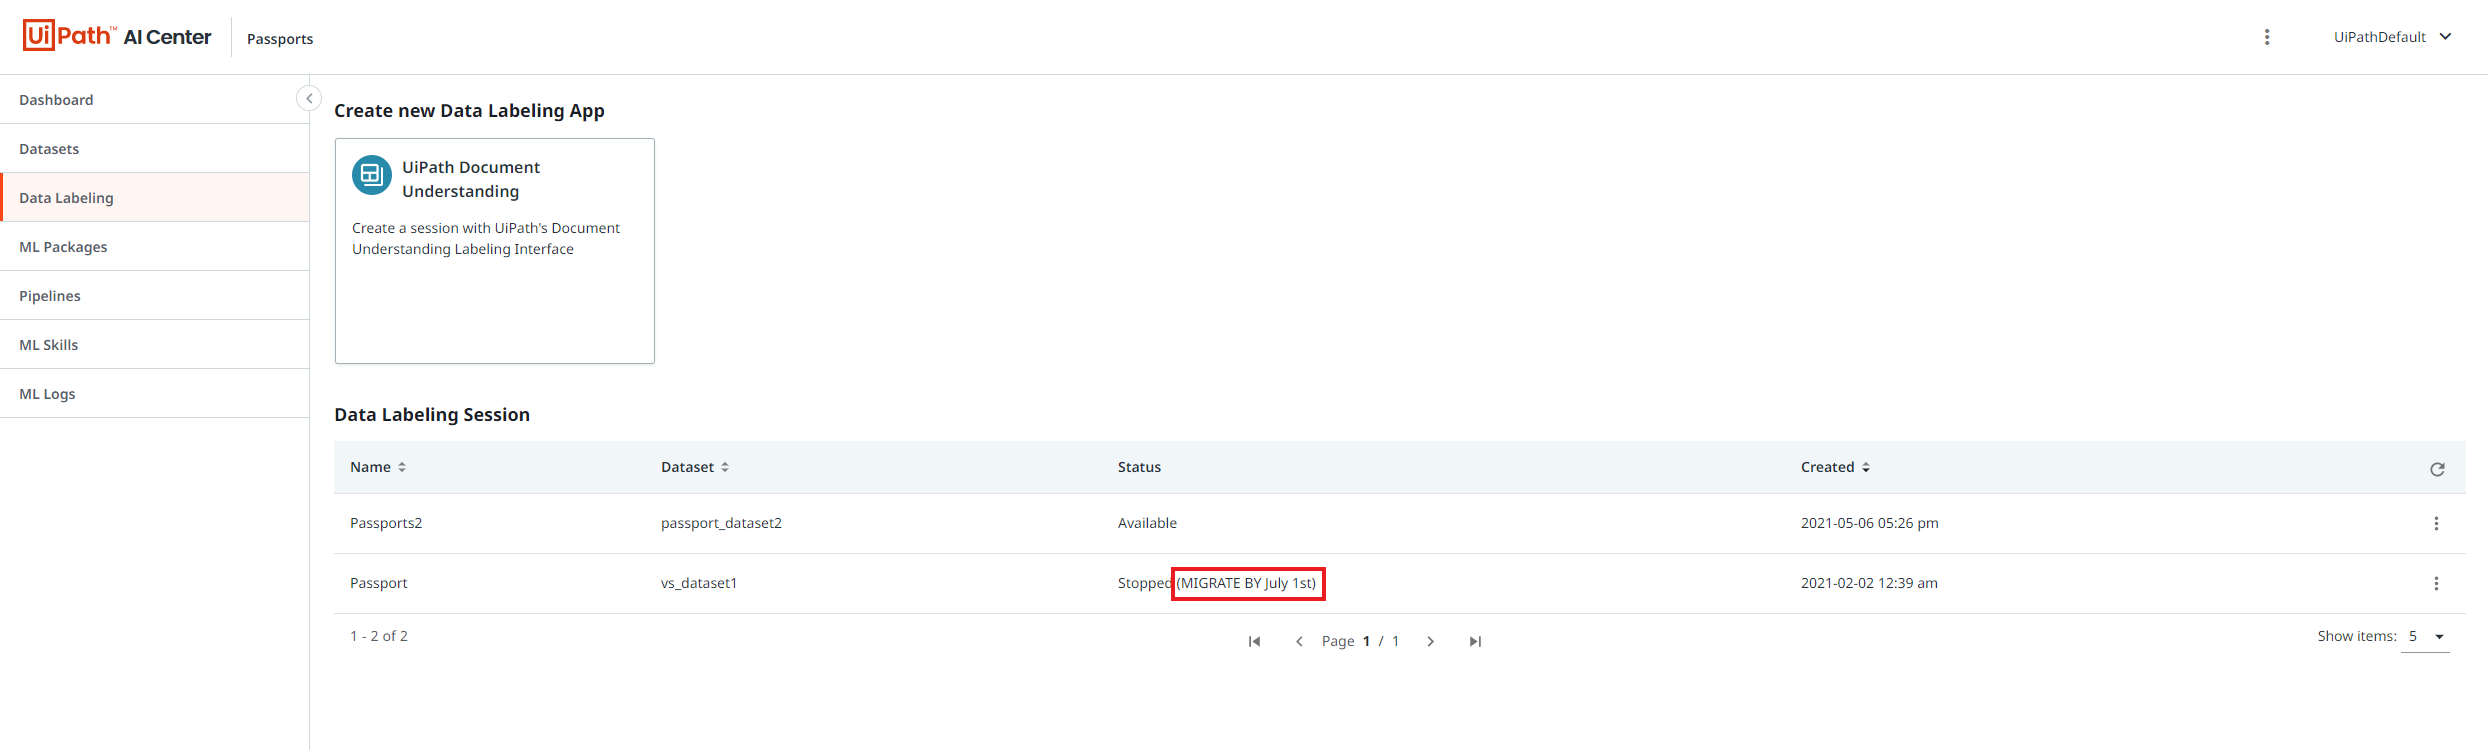This screenshot has height=750, width=2488.
Task: Select Data Labeling in sidebar
Action: tap(155, 198)
